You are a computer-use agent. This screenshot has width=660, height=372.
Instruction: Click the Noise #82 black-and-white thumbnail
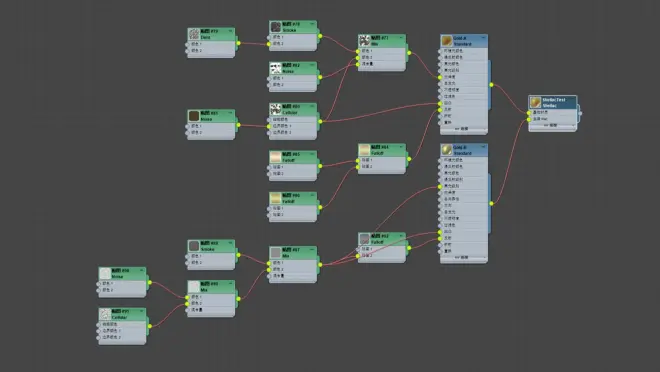pyautogui.click(x=276, y=68)
